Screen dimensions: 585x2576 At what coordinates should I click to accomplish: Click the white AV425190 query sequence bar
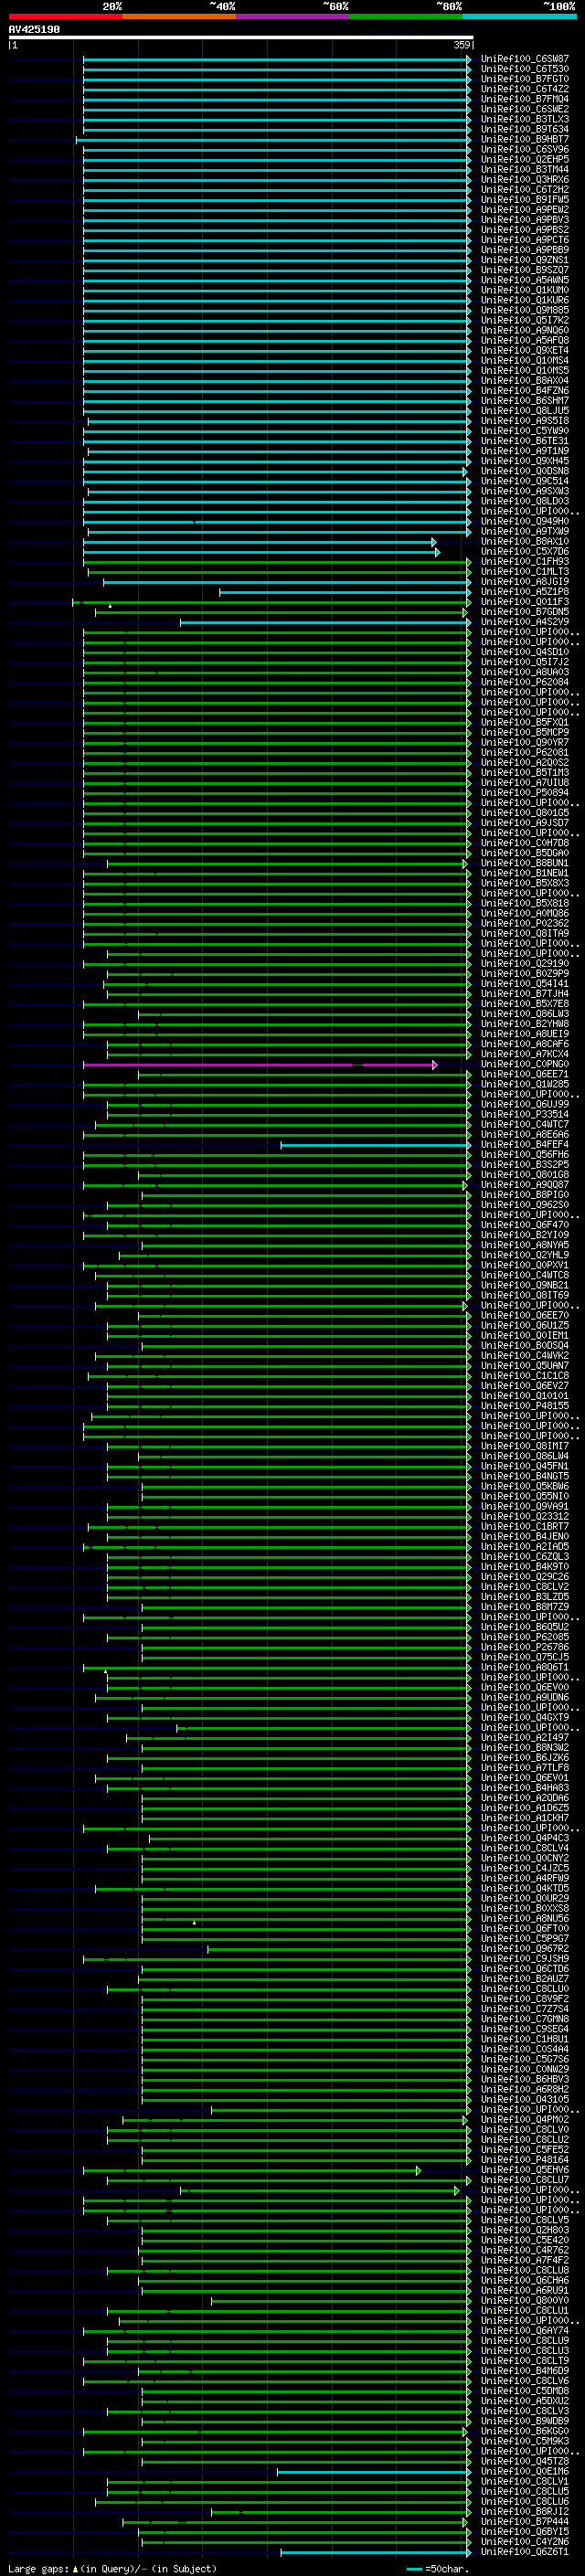point(241,38)
